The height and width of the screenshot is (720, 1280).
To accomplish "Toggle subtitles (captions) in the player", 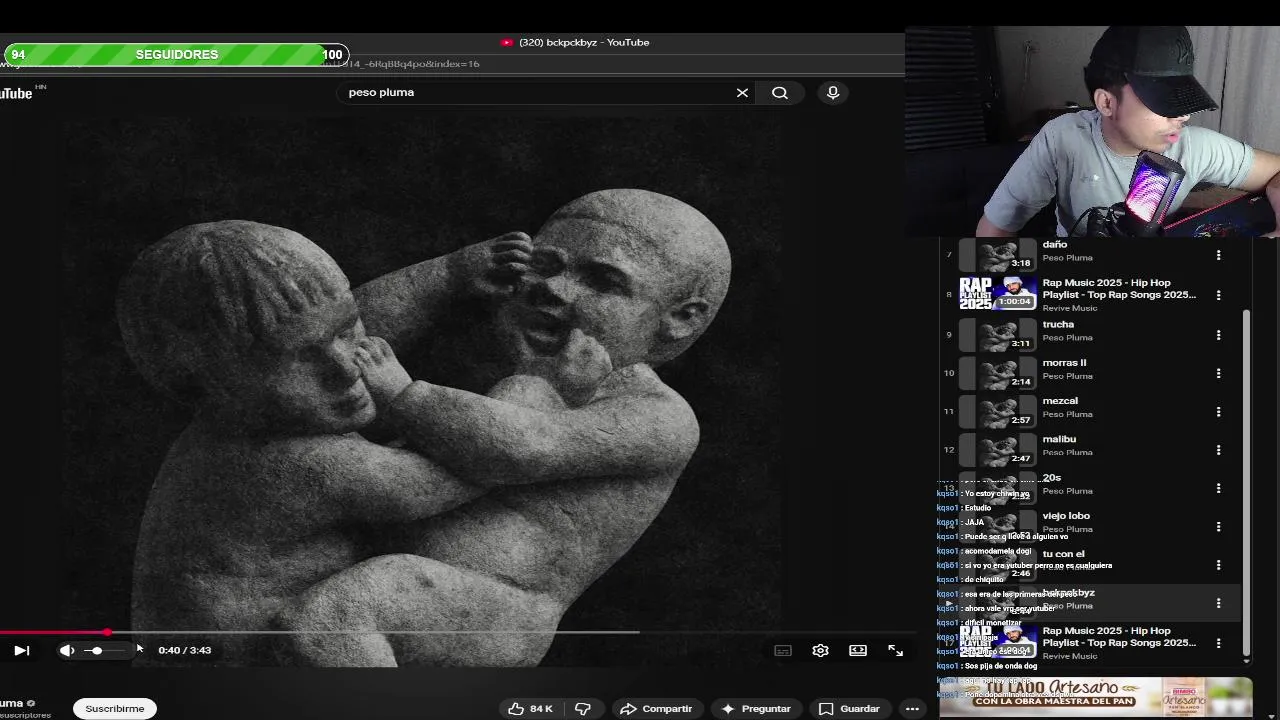I will (x=783, y=650).
